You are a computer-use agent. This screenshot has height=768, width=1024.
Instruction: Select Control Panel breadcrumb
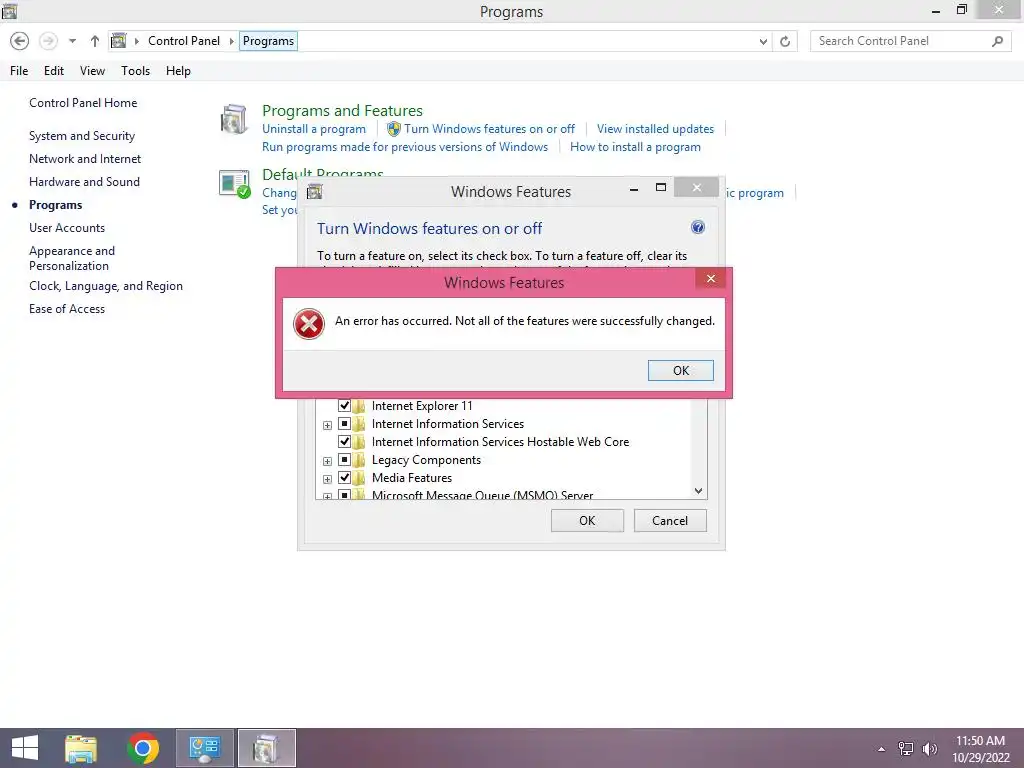(x=184, y=41)
